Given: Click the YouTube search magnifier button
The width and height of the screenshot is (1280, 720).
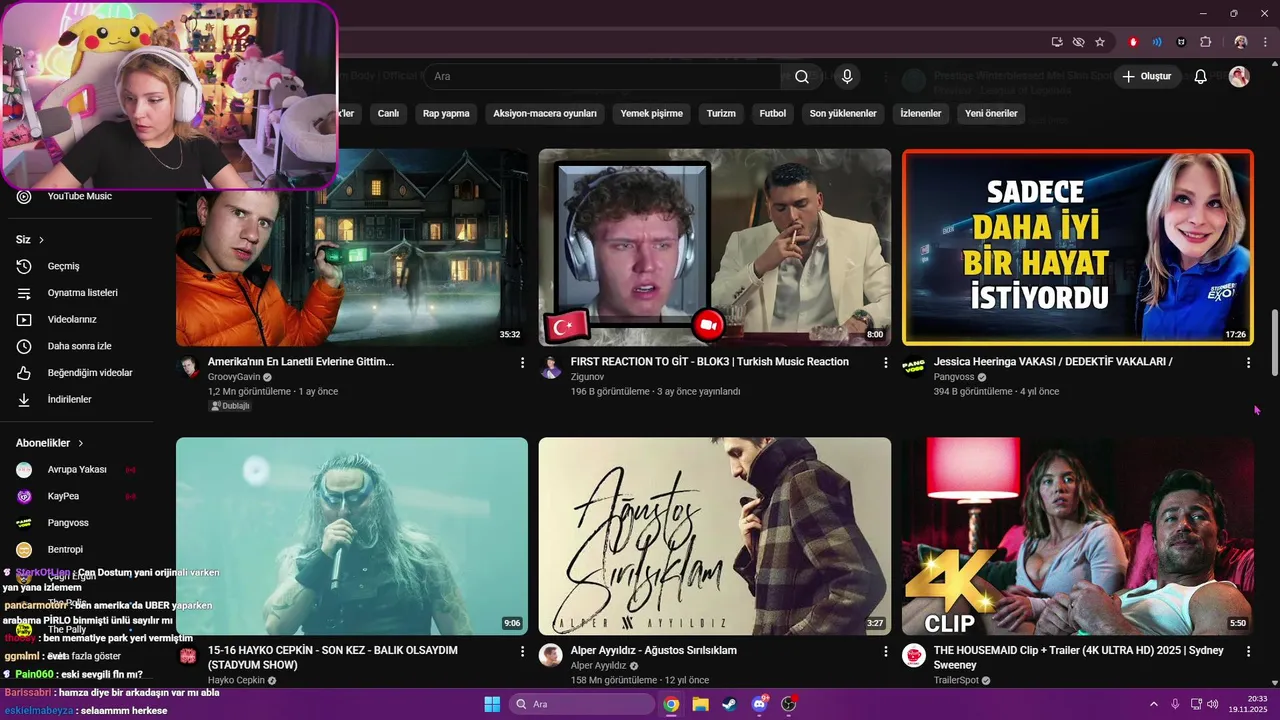Looking at the screenshot, I should [802, 77].
